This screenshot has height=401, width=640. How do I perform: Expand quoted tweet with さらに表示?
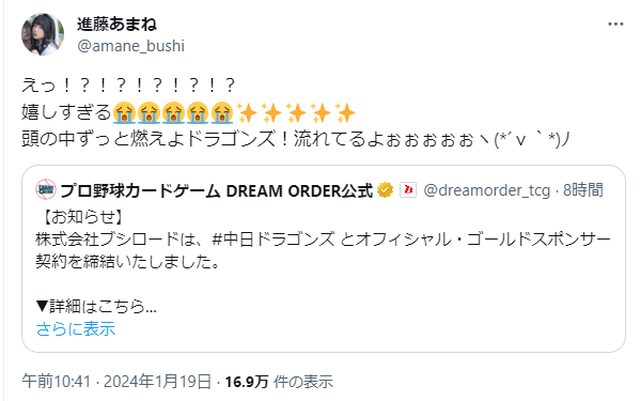point(76,329)
